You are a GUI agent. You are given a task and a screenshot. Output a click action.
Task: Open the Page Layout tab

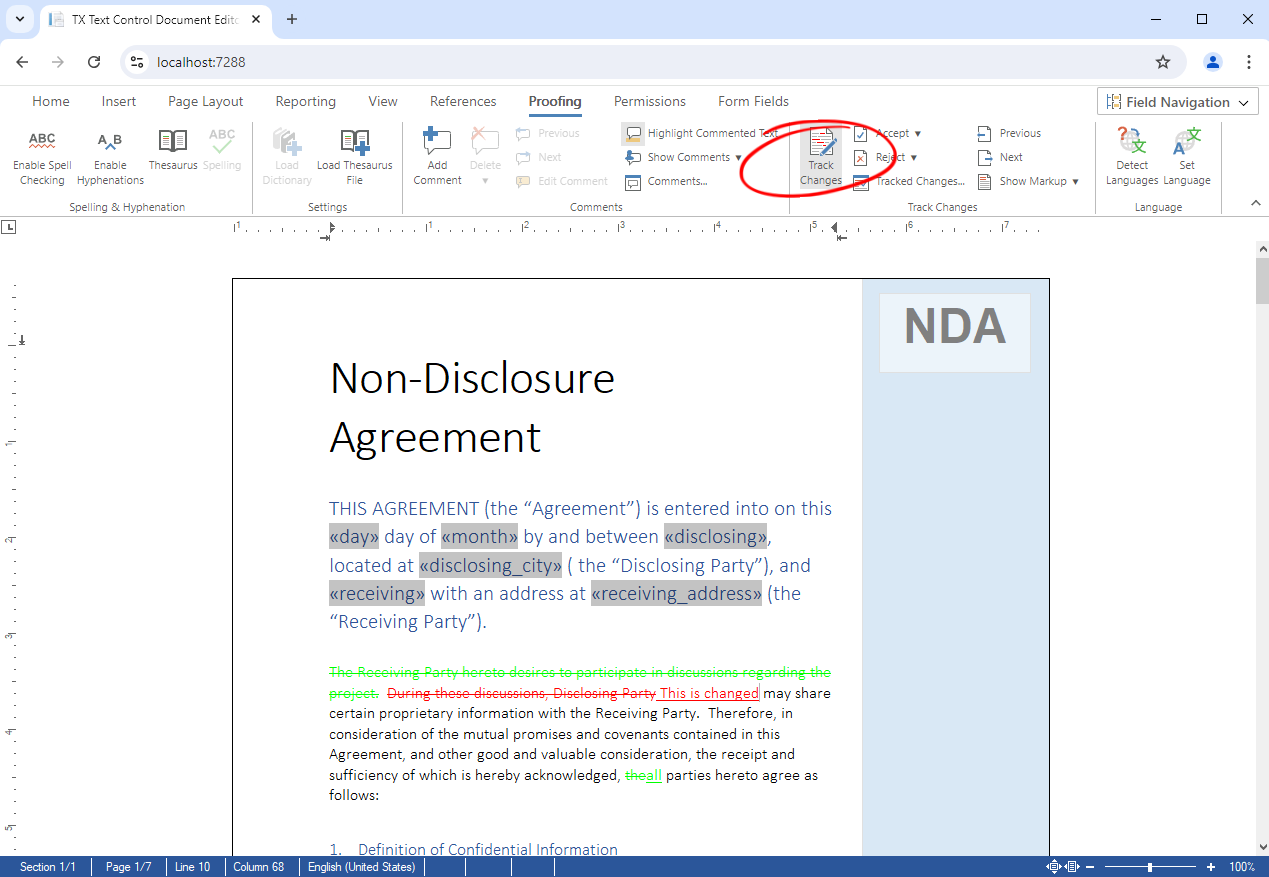pos(206,101)
